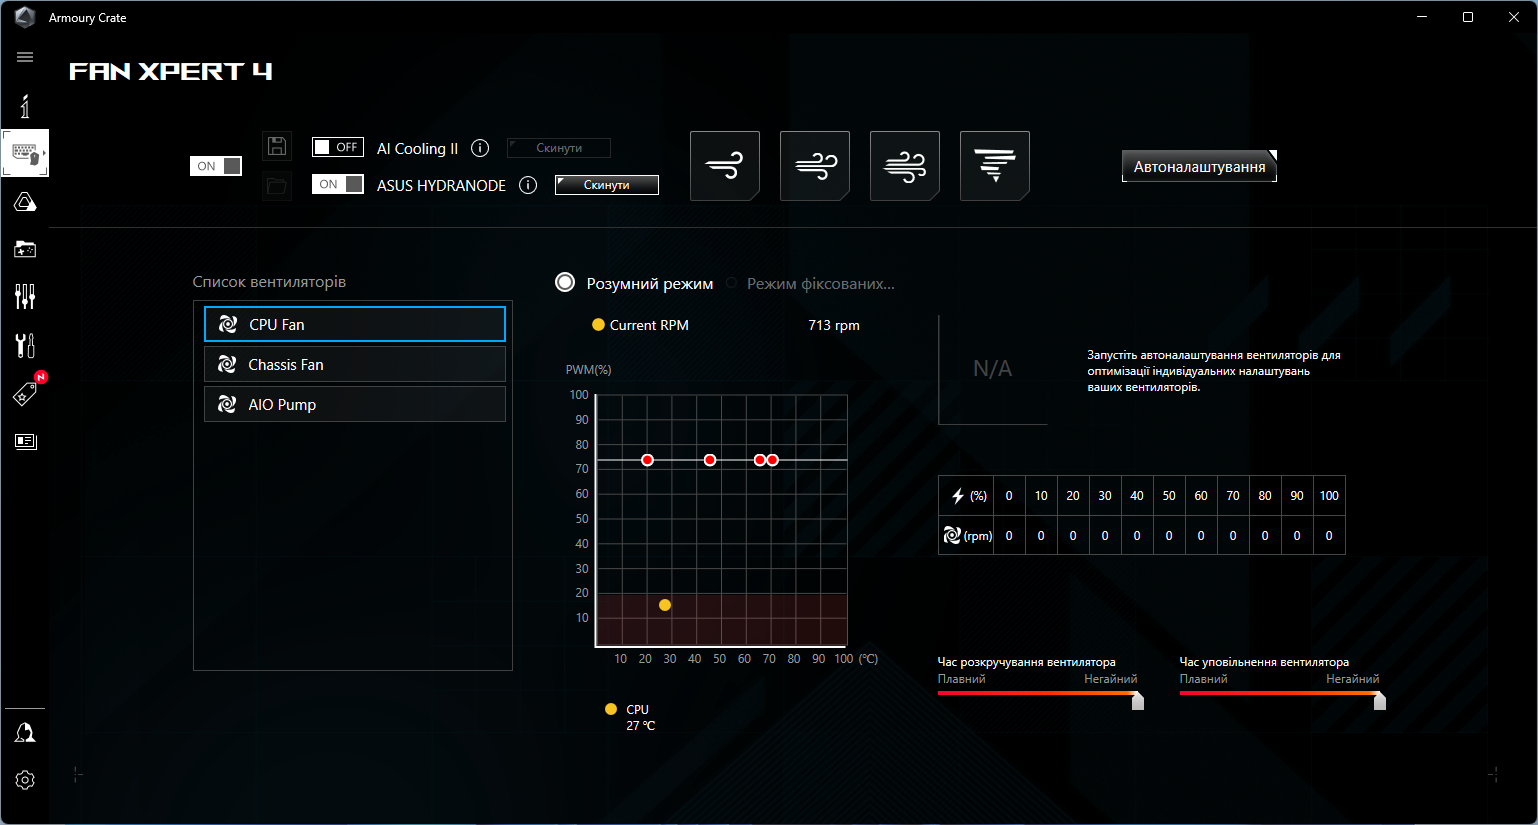Select the Devices keyboard-mouse sidebar icon
The width and height of the screenshot is (1538, 825).
[25, 153]
